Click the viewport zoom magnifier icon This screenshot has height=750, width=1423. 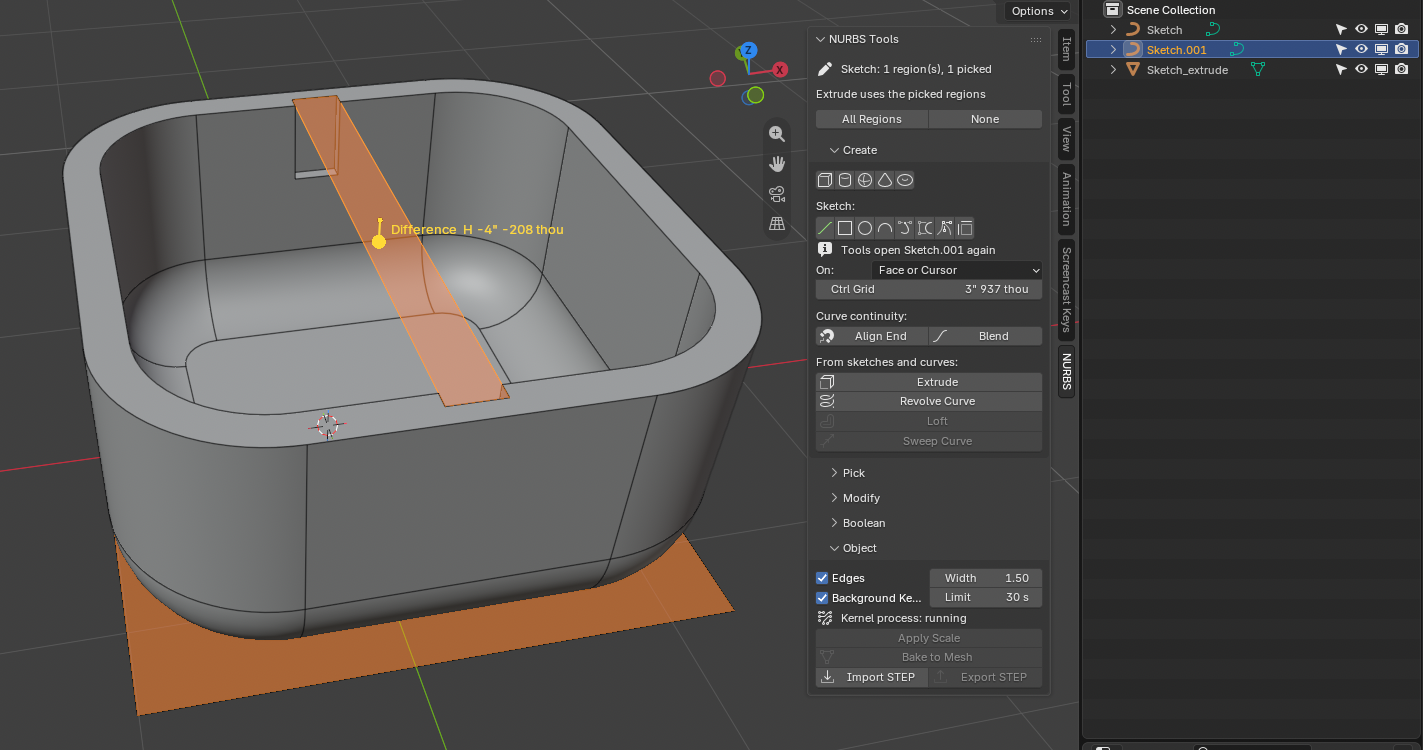(777, 134)
